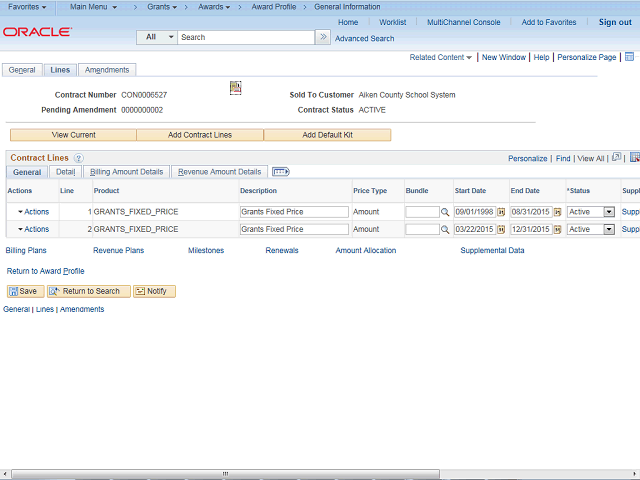Open calendar for line 2 Start Date

click(501, 230)
